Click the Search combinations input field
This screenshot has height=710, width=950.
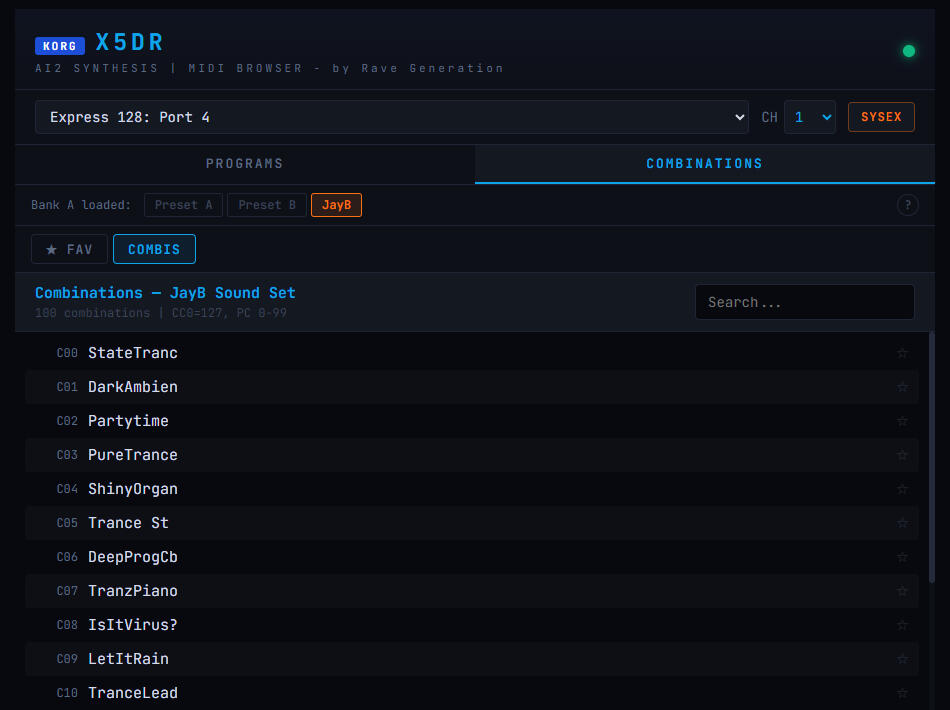point(804,302)
